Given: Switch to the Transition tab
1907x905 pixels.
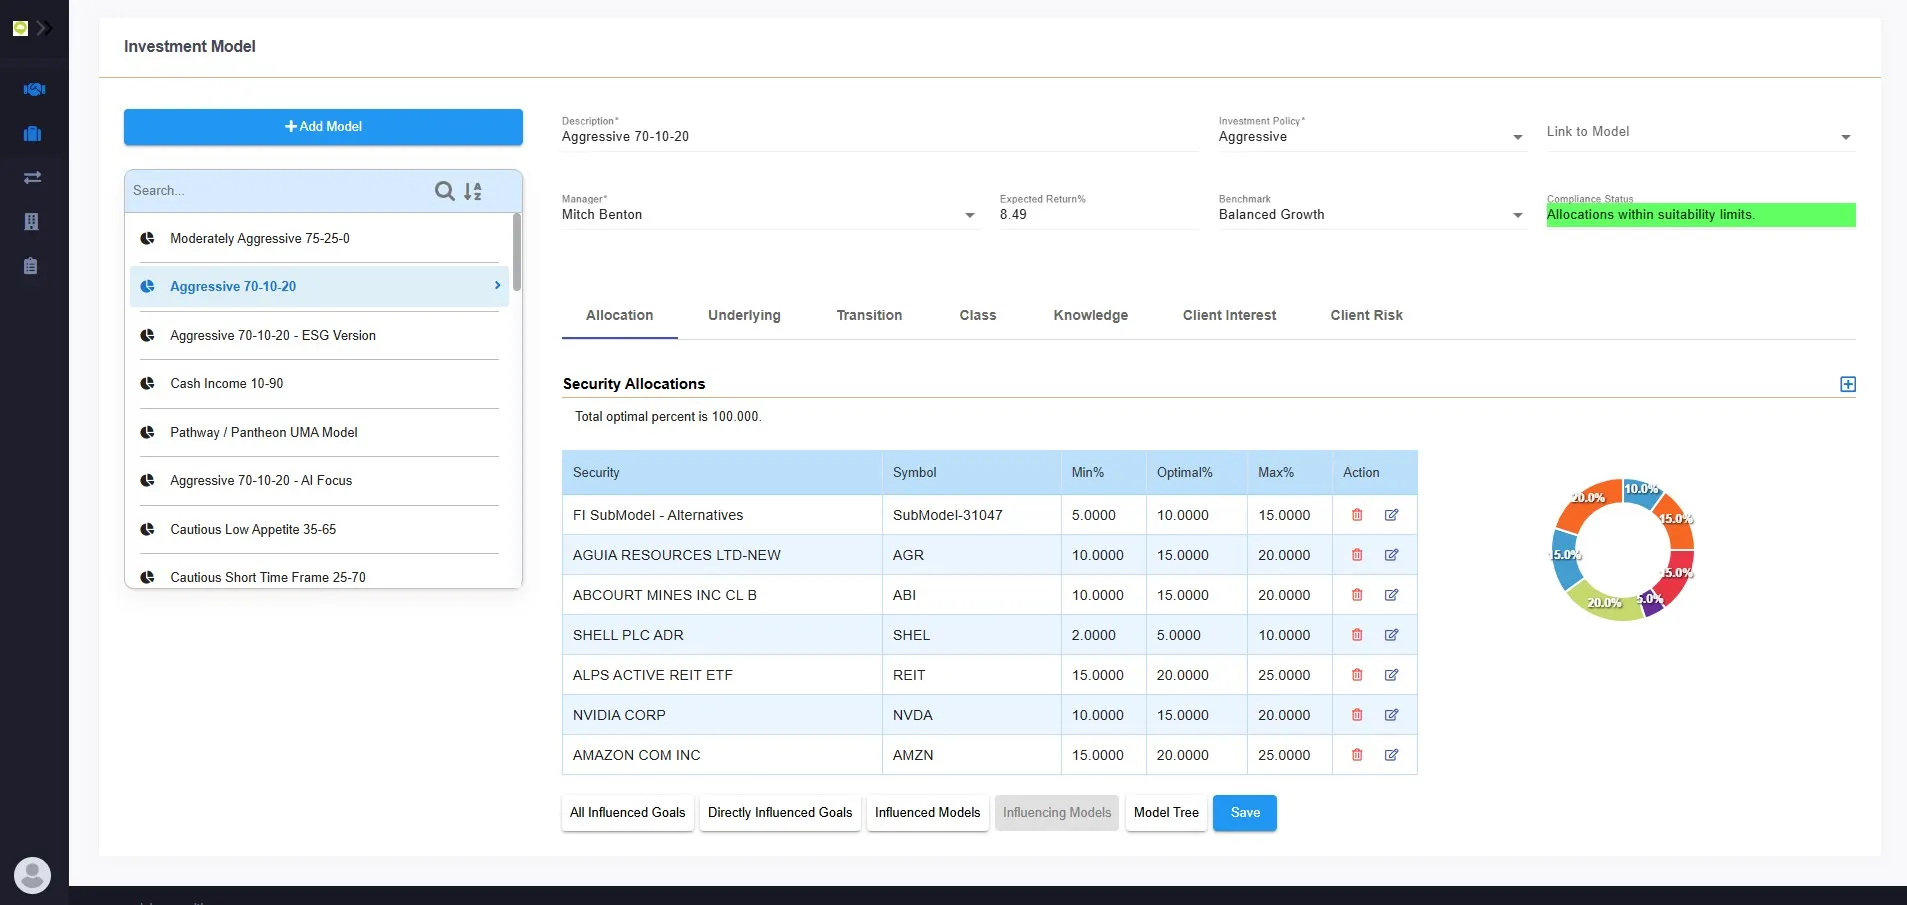Looking at the screenshot, I should pos(868,315).
